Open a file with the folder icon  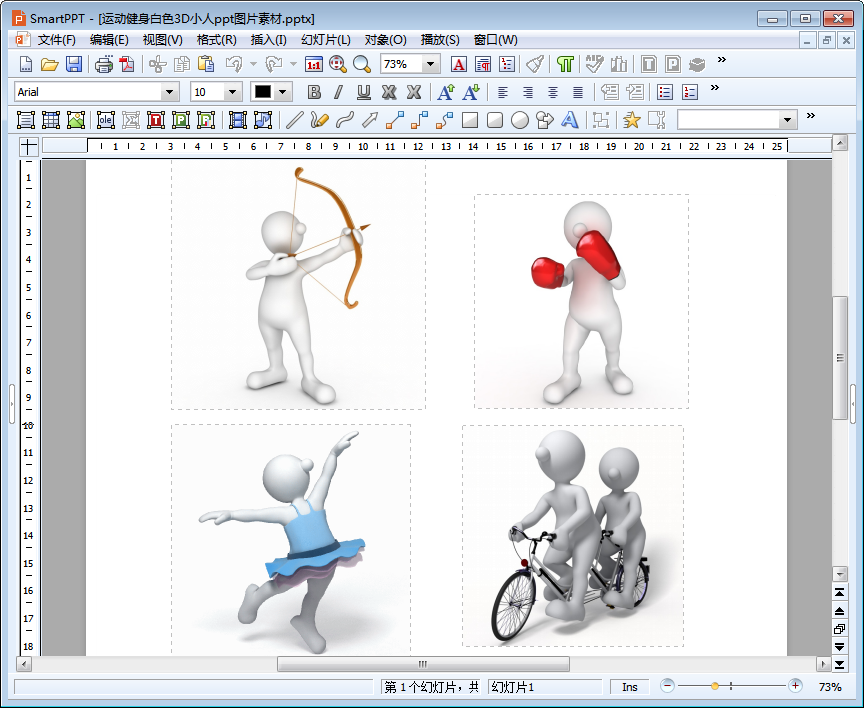point(50,64)
